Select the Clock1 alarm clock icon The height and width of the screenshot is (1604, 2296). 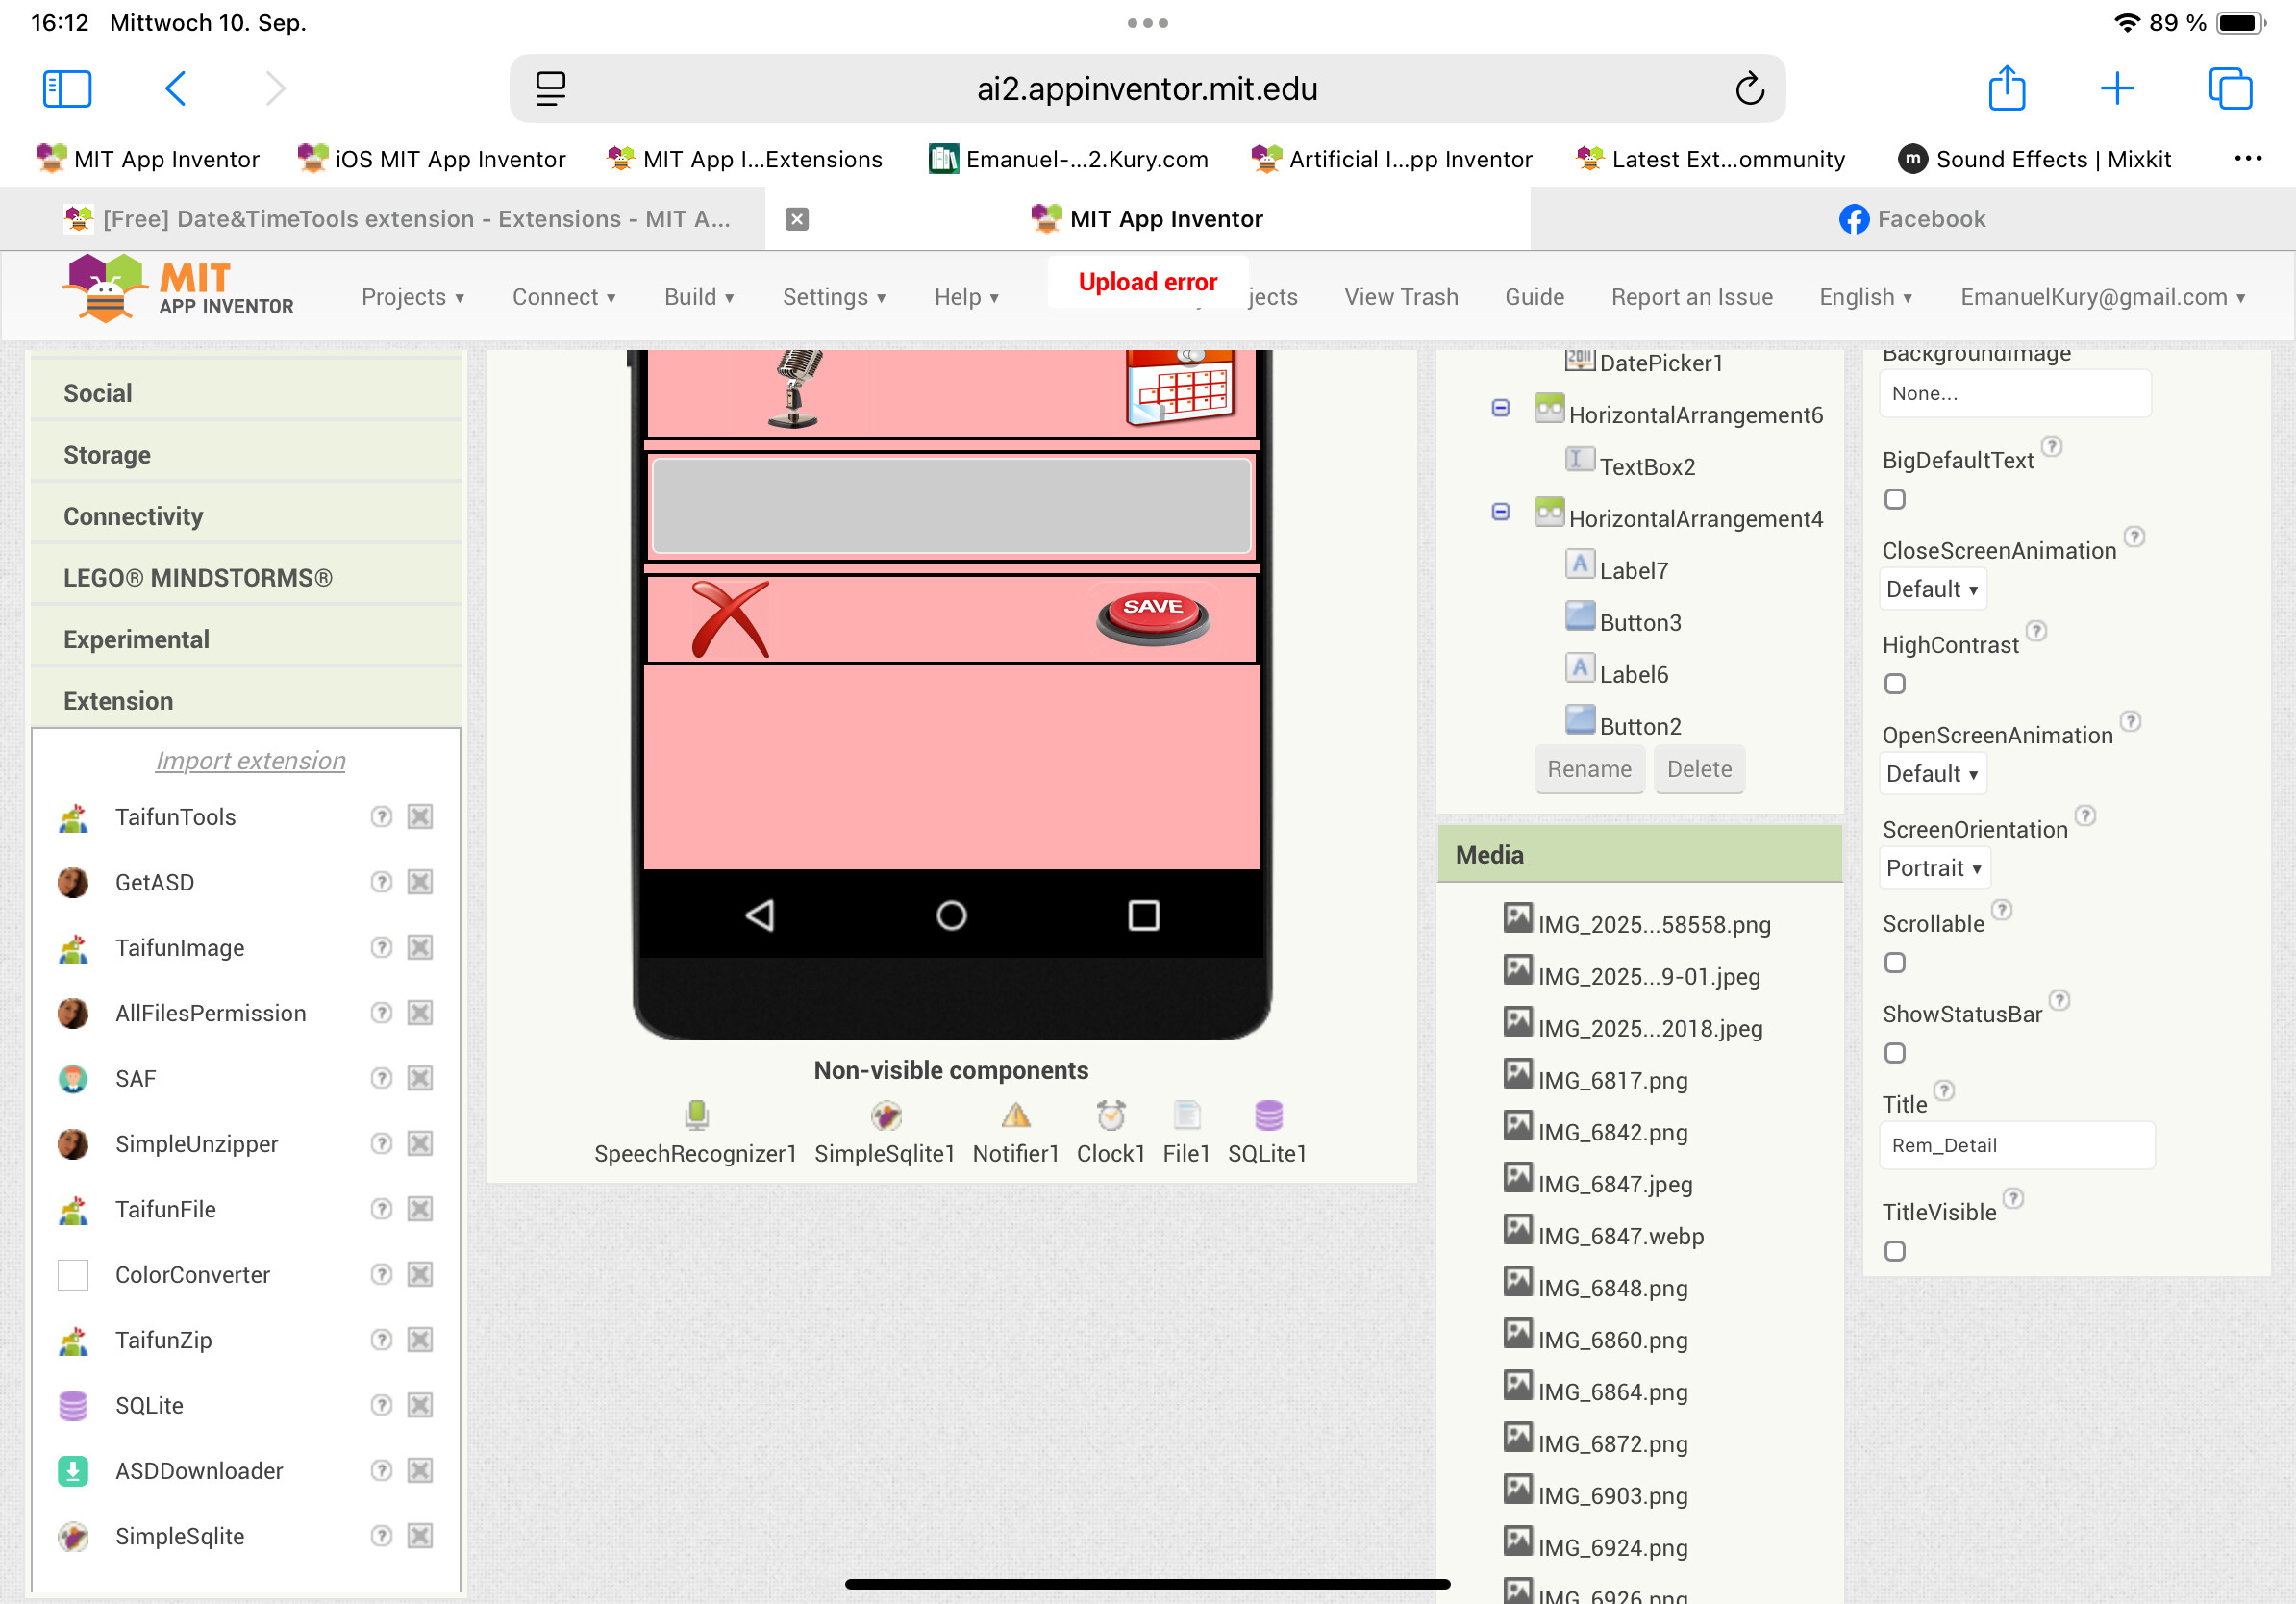(x=1110, y=1114)
